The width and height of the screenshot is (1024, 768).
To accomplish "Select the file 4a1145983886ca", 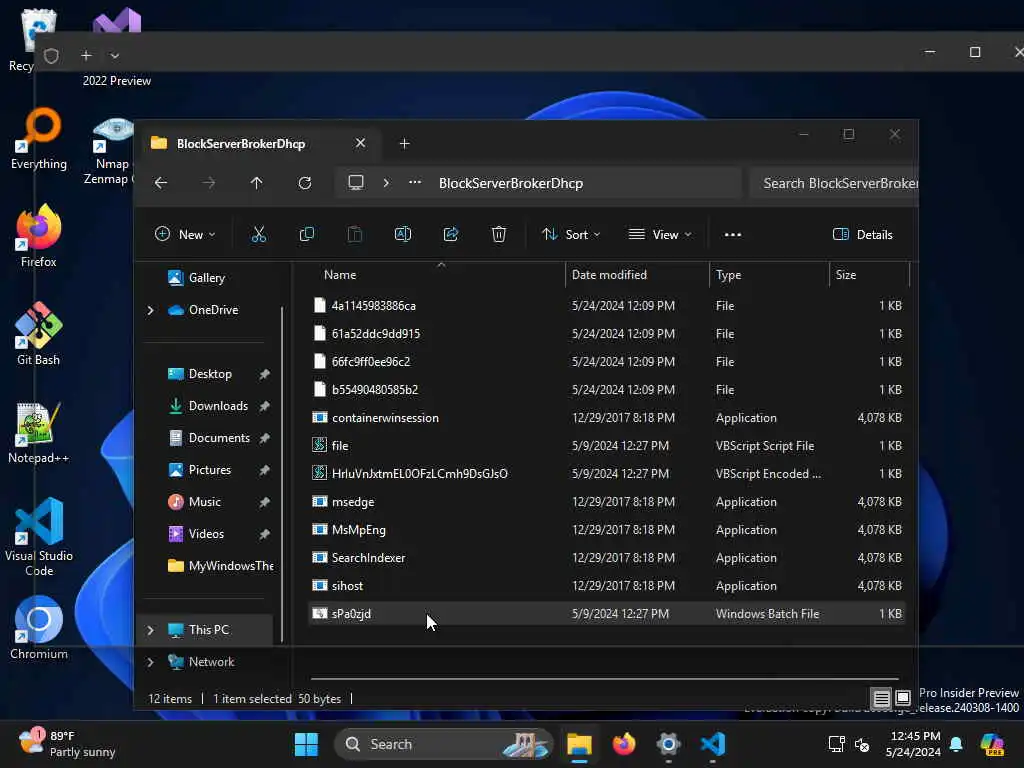I will [x=607, y=306].
